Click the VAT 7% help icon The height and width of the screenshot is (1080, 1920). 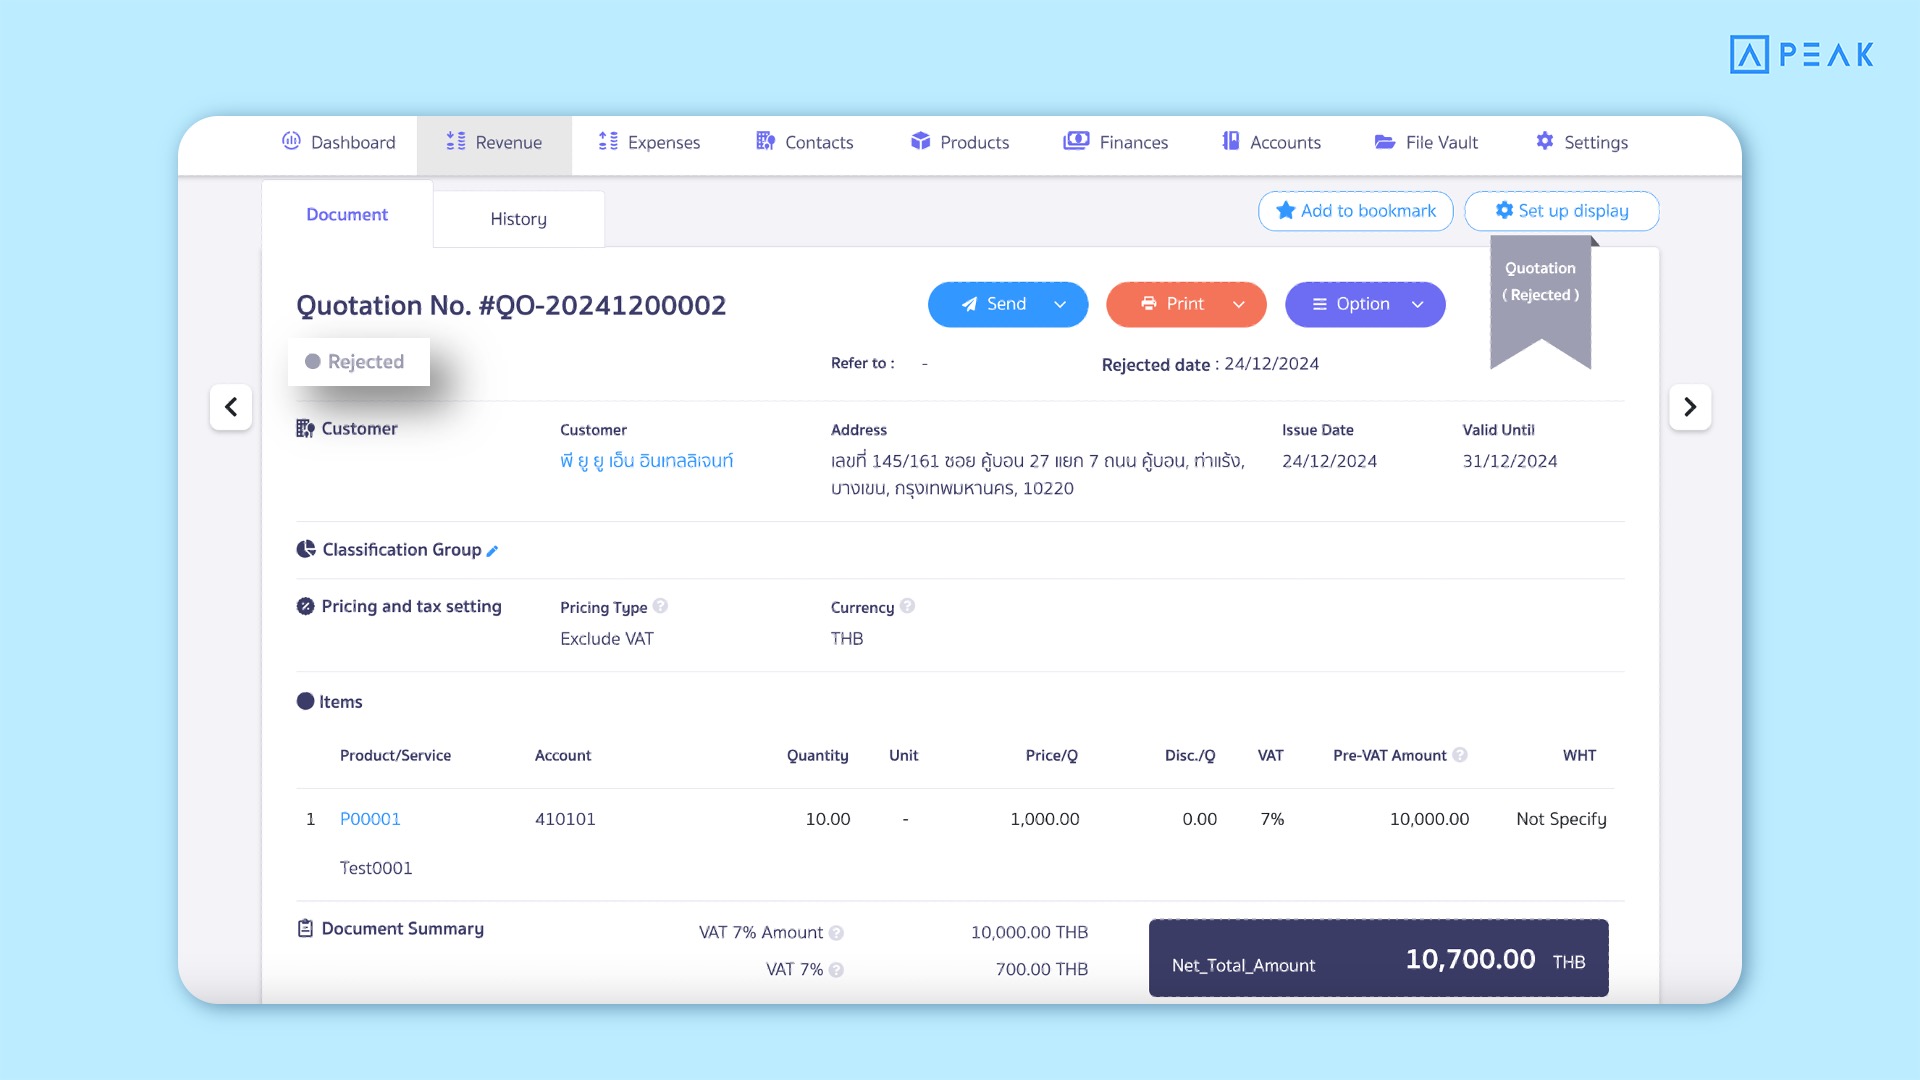[837, 970]
